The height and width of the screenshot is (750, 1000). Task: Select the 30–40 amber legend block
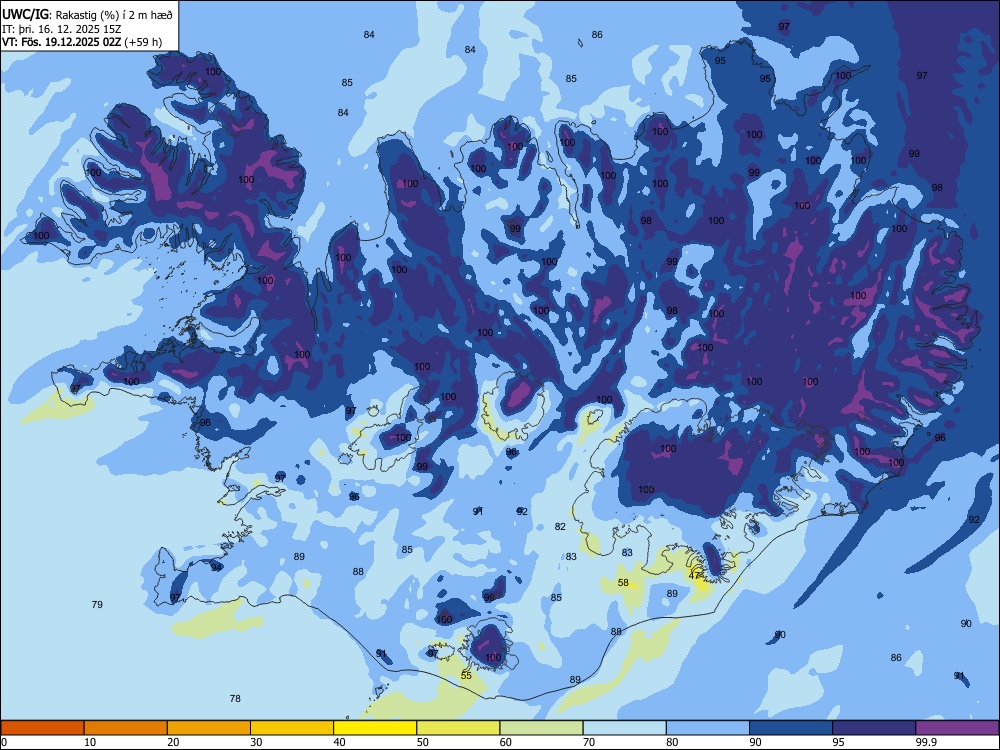292,728
